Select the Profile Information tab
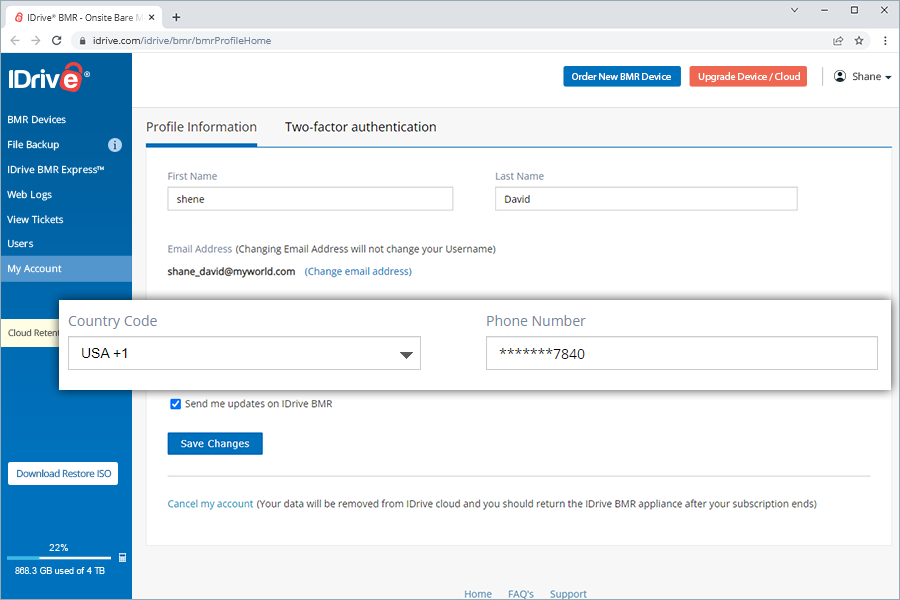 point(201,127)
